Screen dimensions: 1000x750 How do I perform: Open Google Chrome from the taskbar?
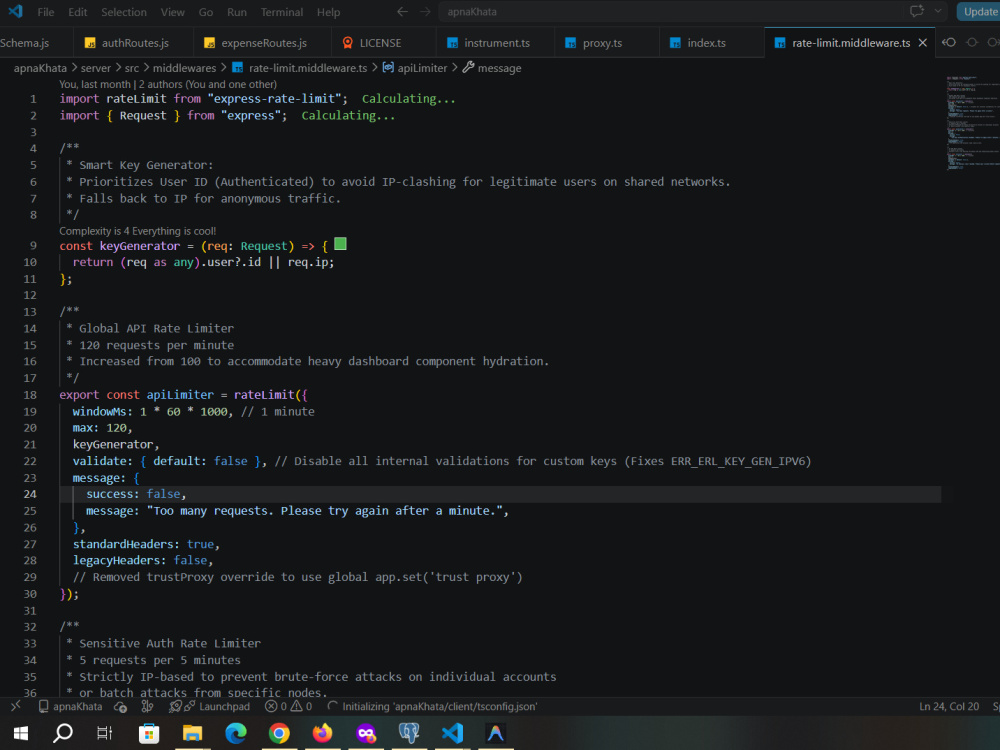pyautogui.click(x=279, y=733)
